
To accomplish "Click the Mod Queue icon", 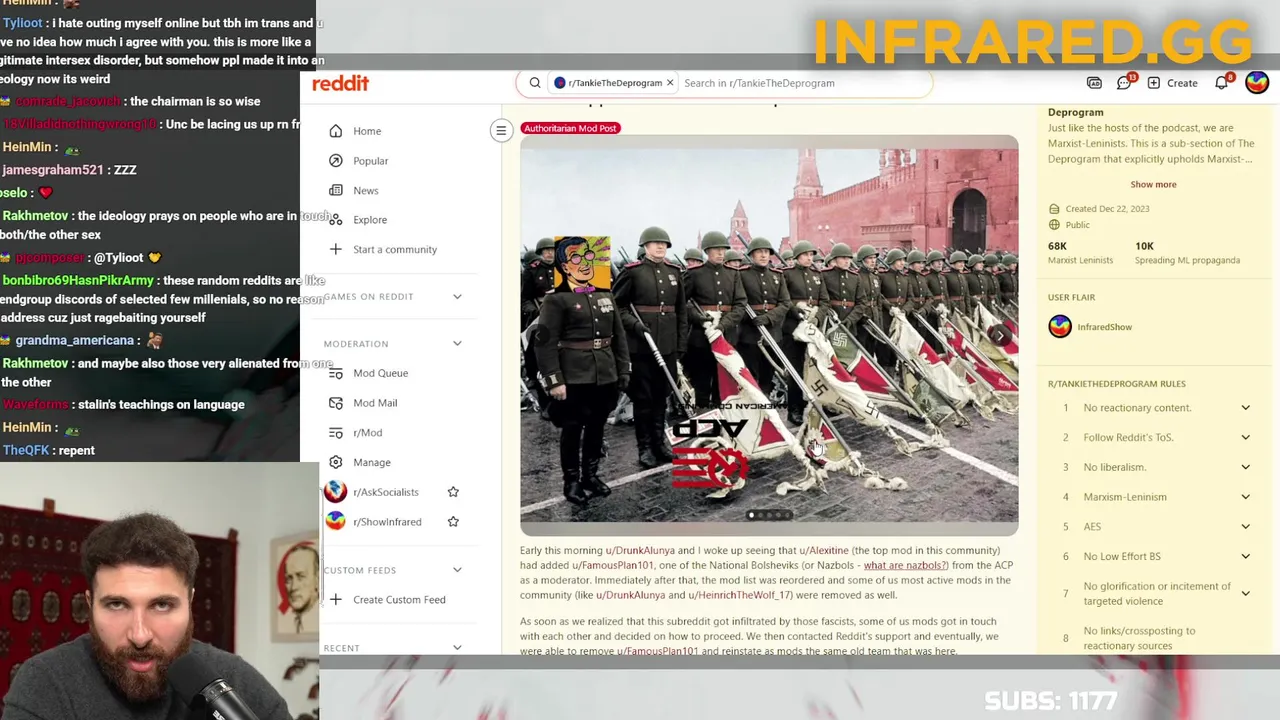I will 335,373.
